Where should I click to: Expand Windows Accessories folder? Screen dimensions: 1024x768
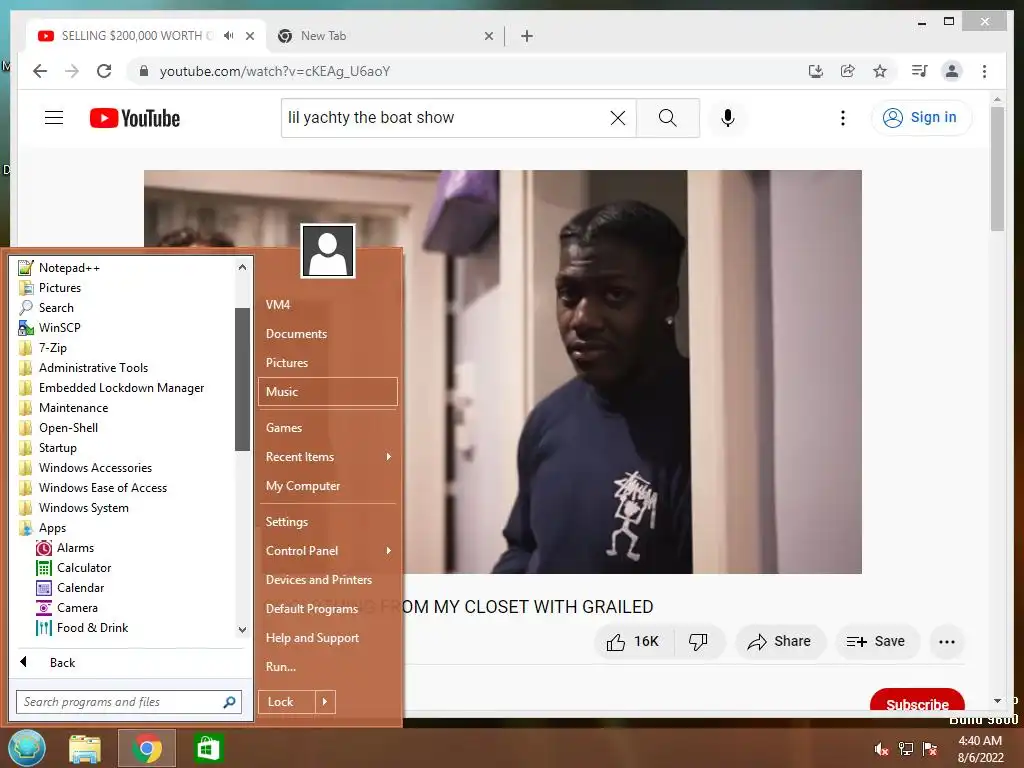click(95, 468)
